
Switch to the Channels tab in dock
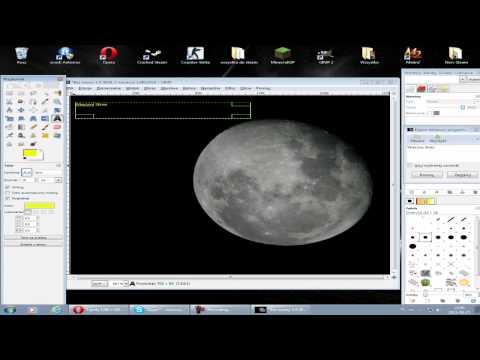(x=421, y=89)
